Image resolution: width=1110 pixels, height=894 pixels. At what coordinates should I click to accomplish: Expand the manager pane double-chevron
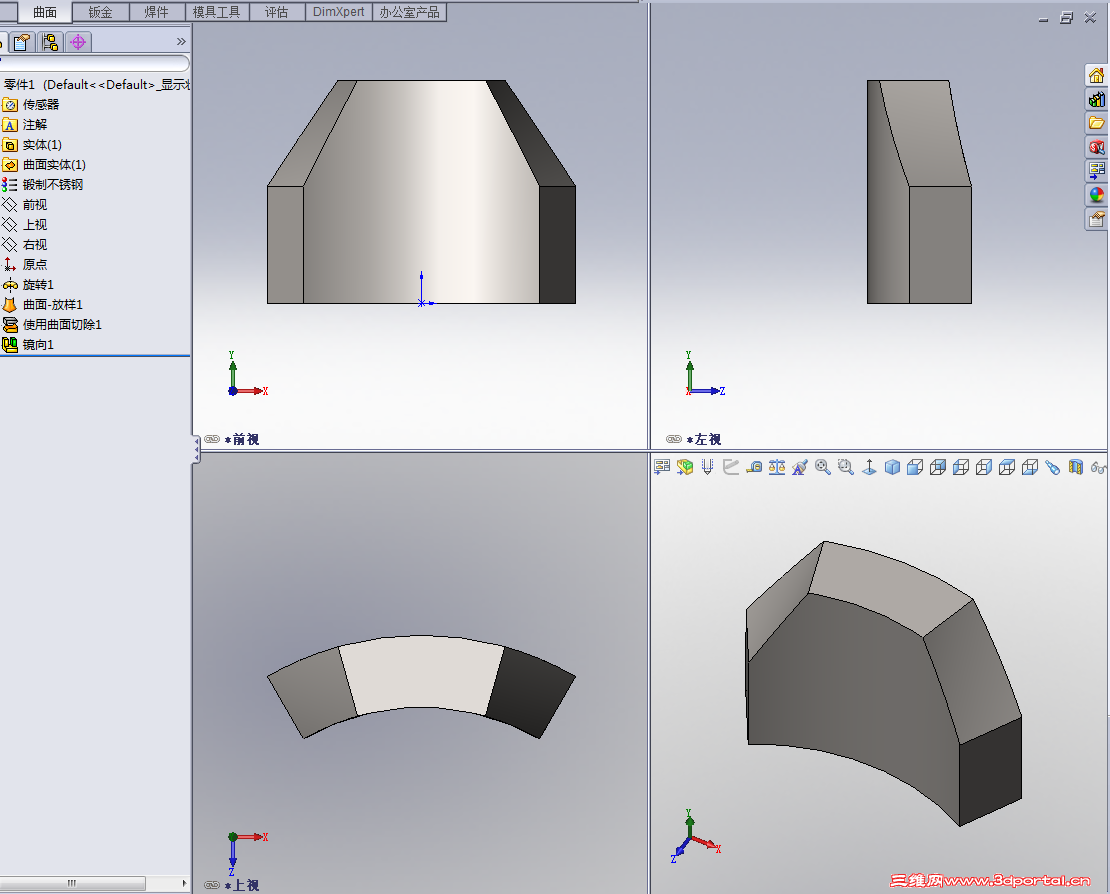[x=181, y=42]
